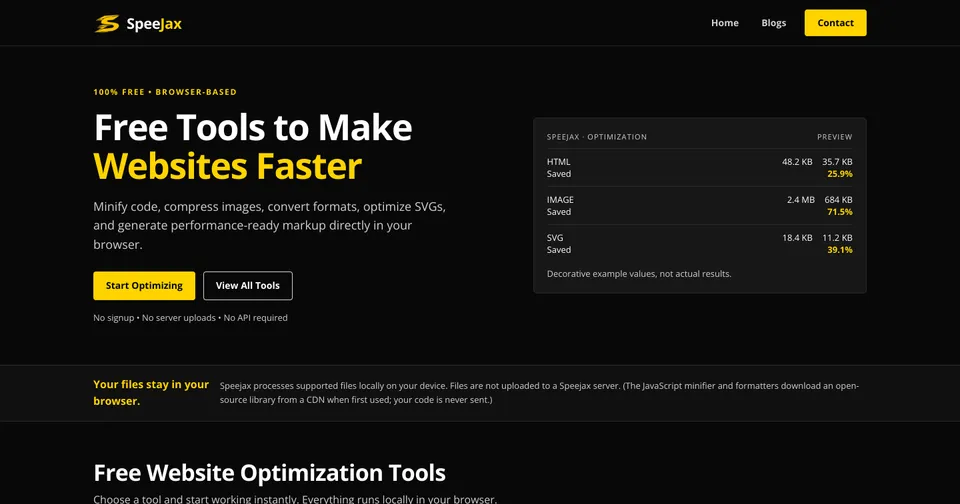Click the IMAGE row label
Image resolution: width=960 pixels, height=504 pixels.
coord(560,200)
